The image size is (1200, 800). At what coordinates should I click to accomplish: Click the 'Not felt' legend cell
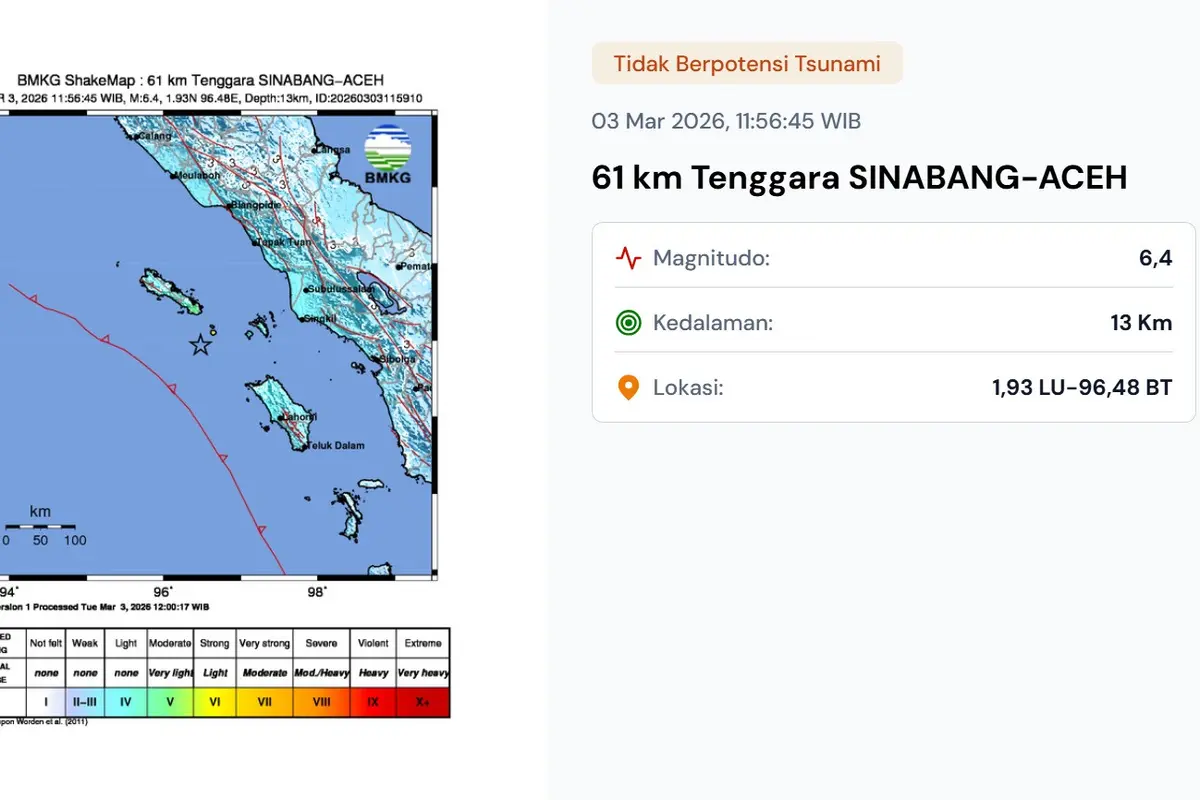point(45,643)
